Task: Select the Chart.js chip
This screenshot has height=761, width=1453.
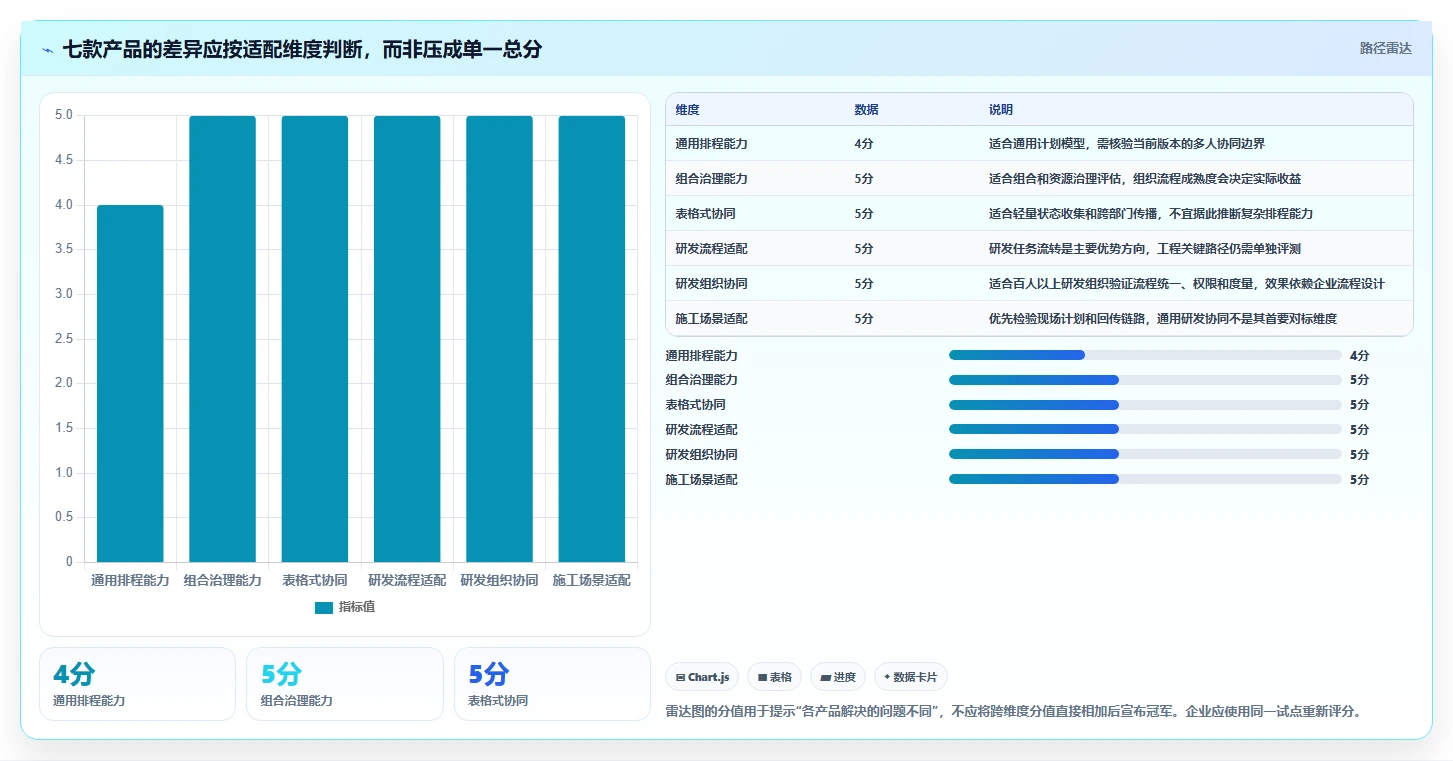Action: (702, 677)
